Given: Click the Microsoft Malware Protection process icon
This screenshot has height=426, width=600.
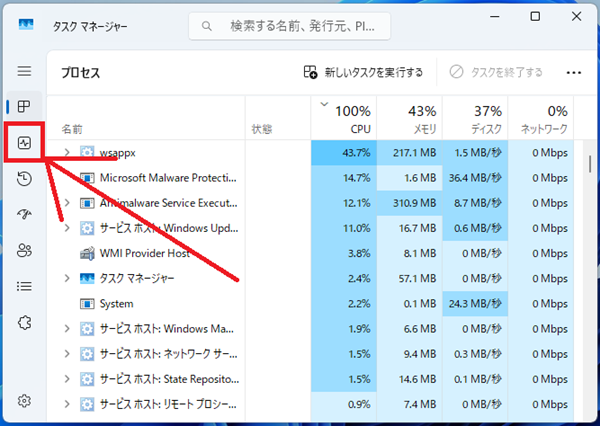Looking at the screenshot, I should (x=87, y=178).
